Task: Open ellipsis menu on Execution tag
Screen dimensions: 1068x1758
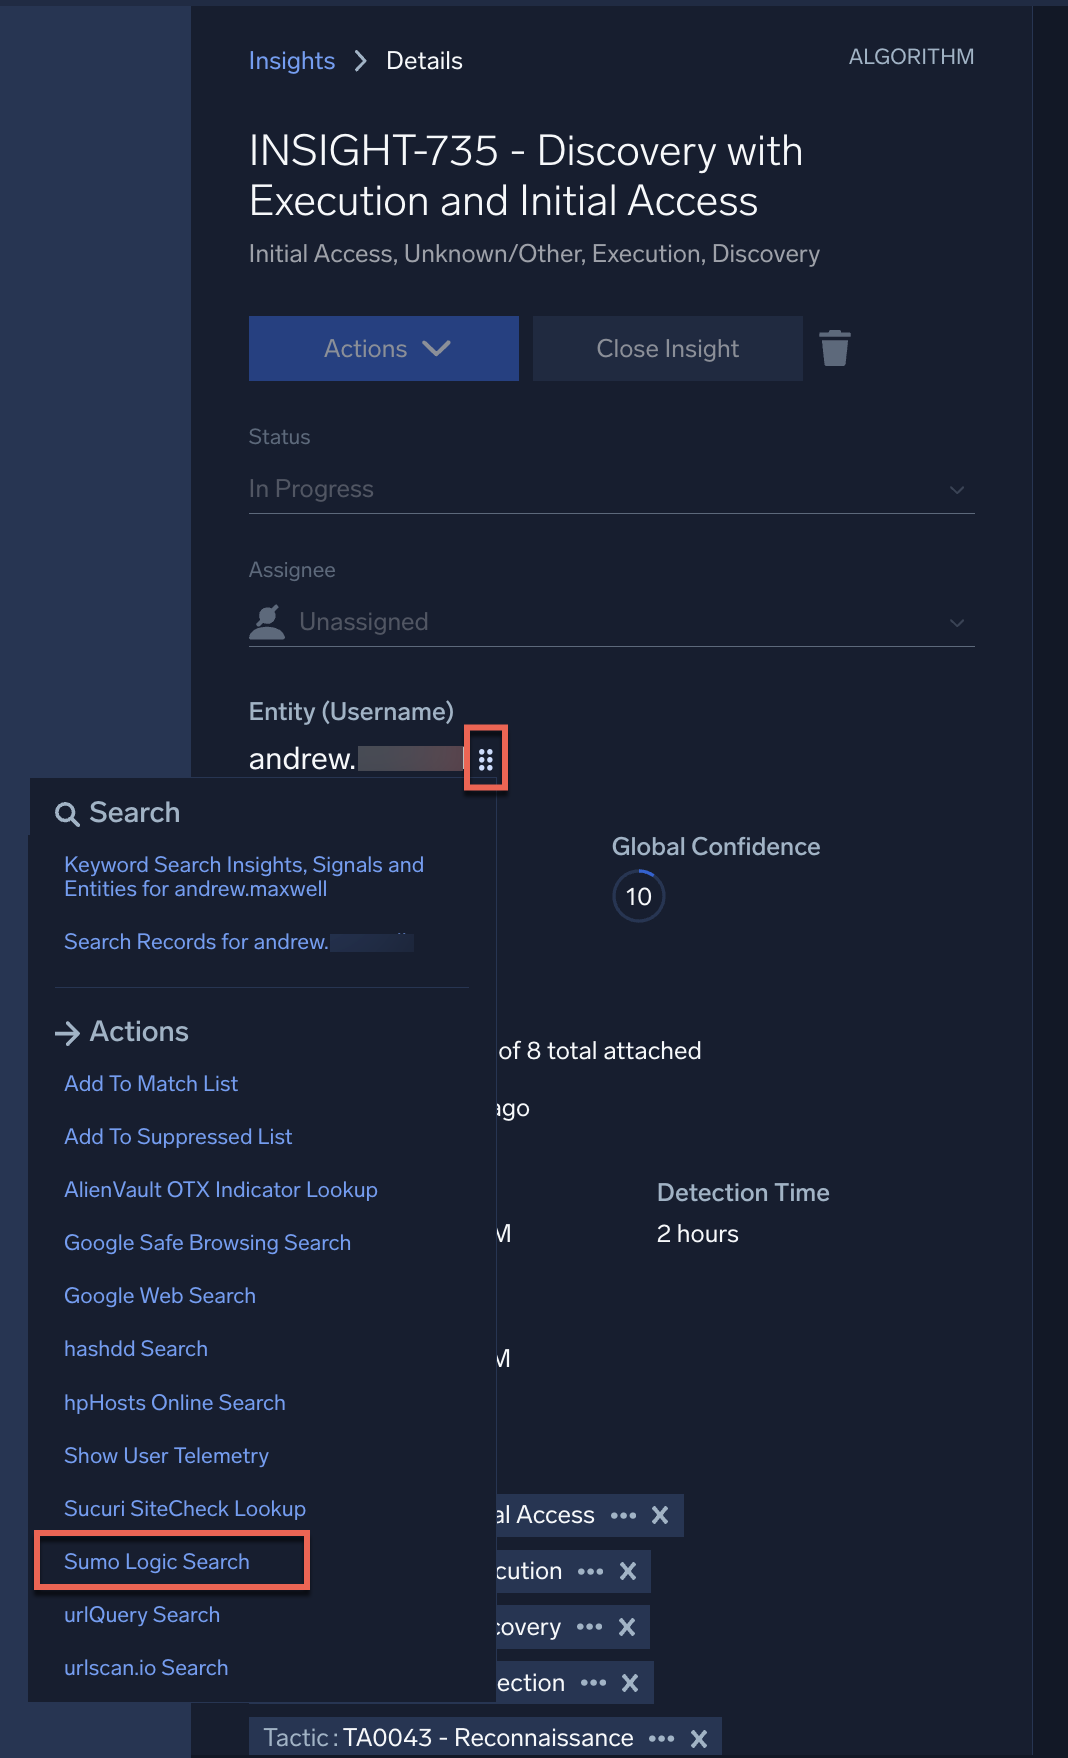Action: pos(590,1571)
